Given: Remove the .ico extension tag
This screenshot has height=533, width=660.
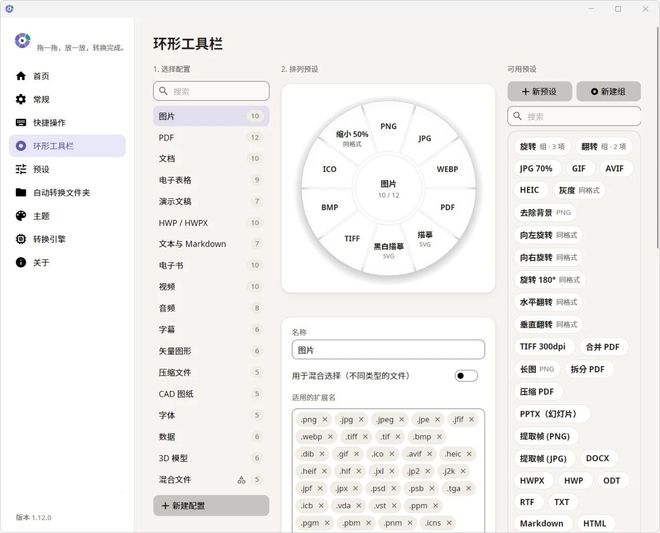Looking at the screenshot, I should point(392,454).
